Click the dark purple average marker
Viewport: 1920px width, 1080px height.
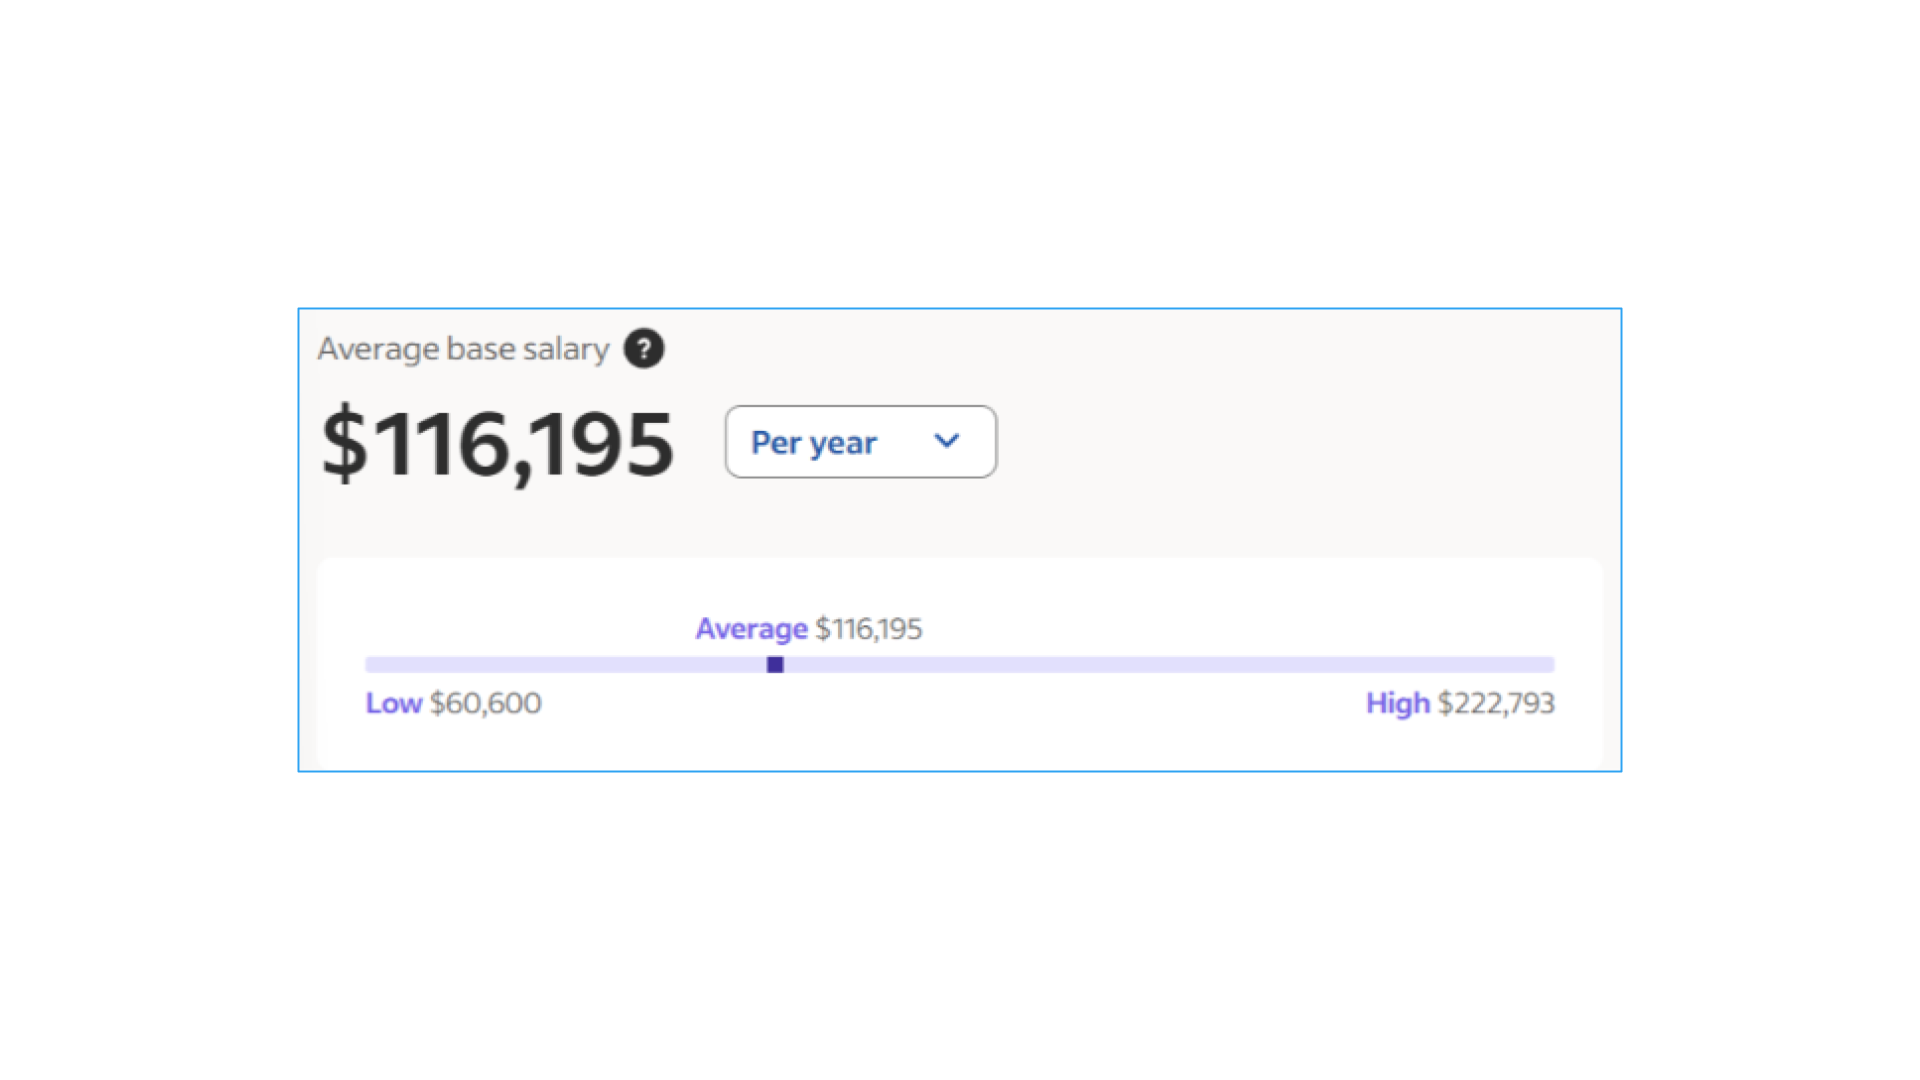[x=775, y=665]
